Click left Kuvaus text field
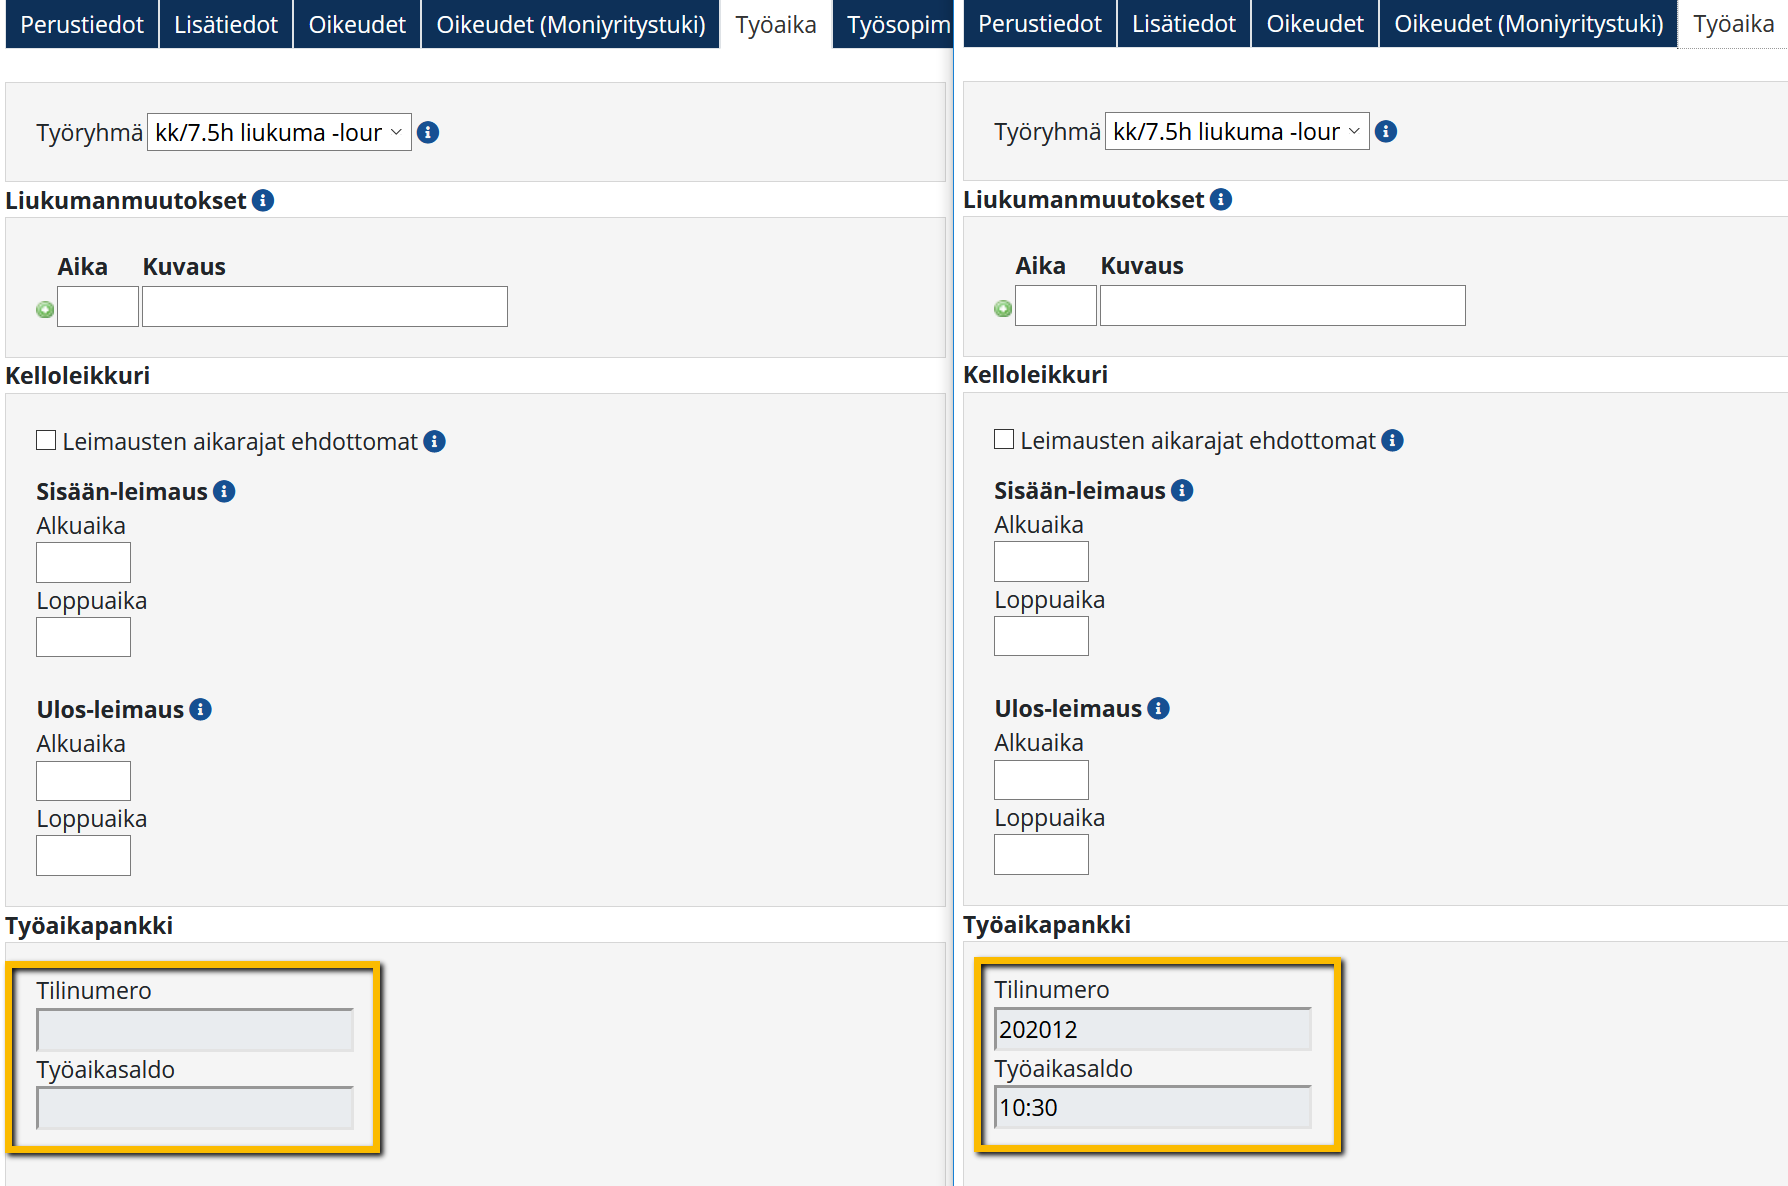 coord(325,306)
